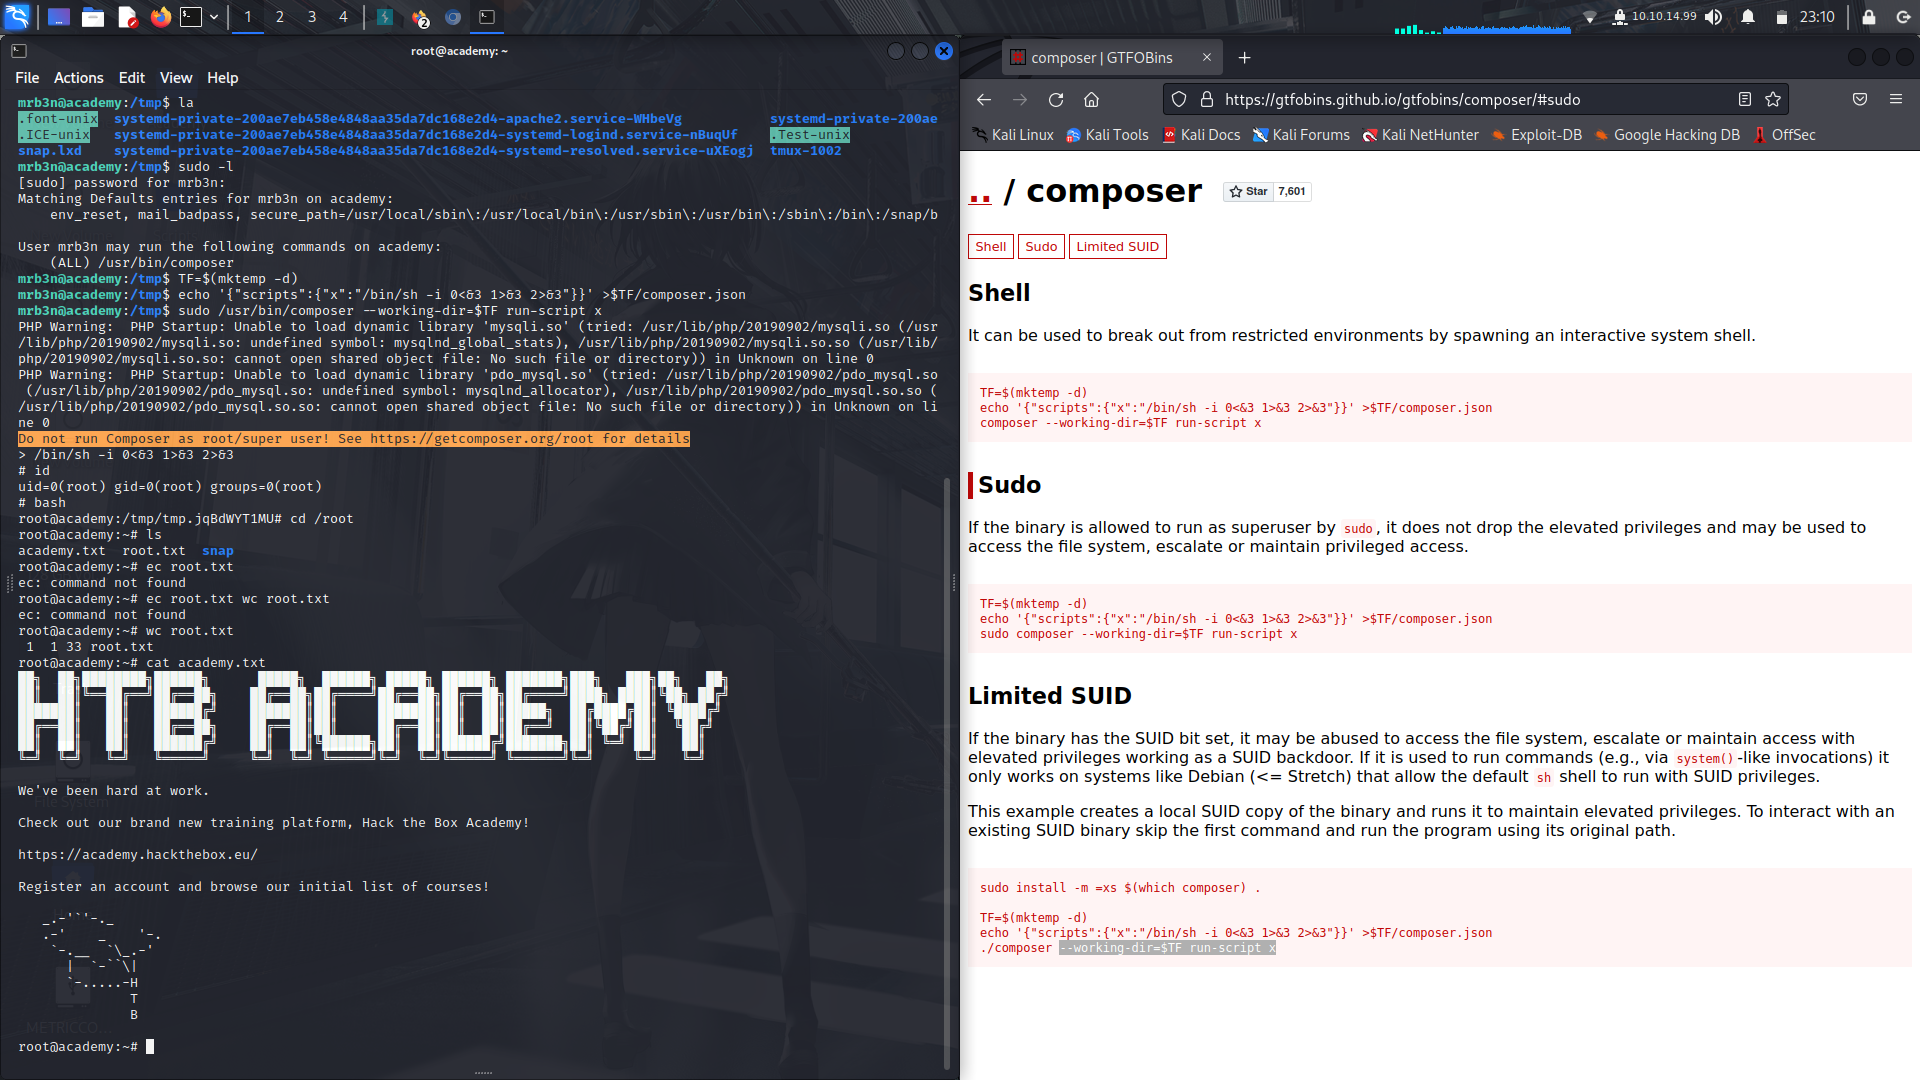Star the composer repository on GTFOBins
The height and width of the screenshot is (1080, 1920).
1248,191
